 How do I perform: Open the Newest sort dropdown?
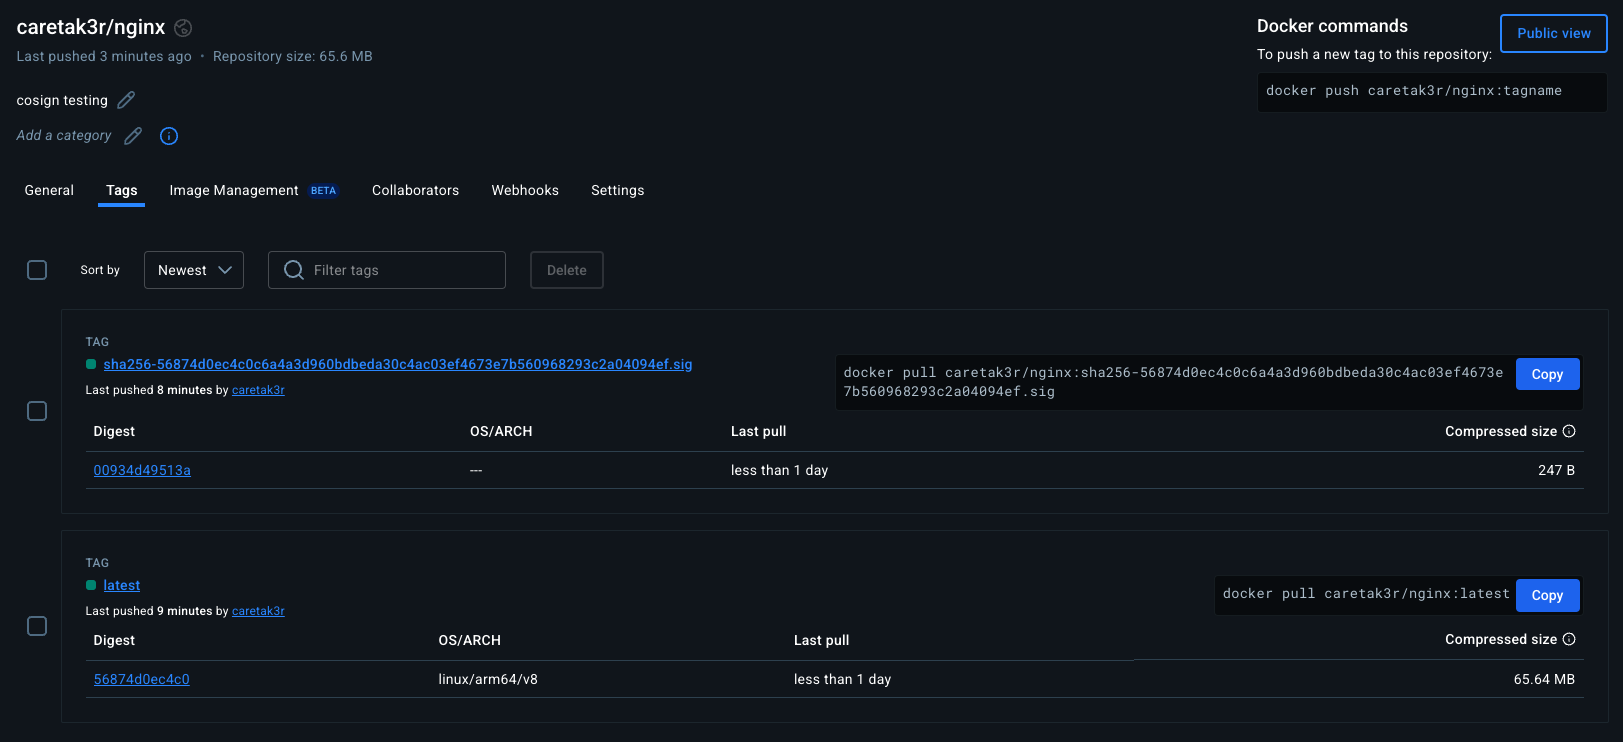tap(194, 270)
